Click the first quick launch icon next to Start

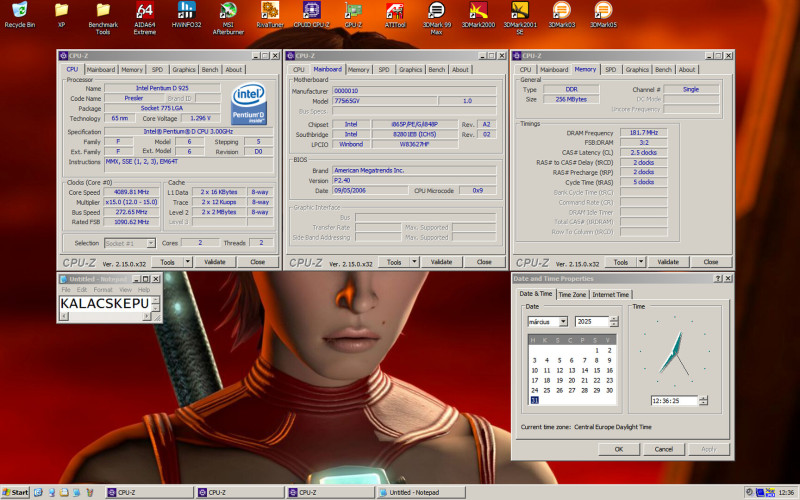pyautogui.click(x=38, y=492)
